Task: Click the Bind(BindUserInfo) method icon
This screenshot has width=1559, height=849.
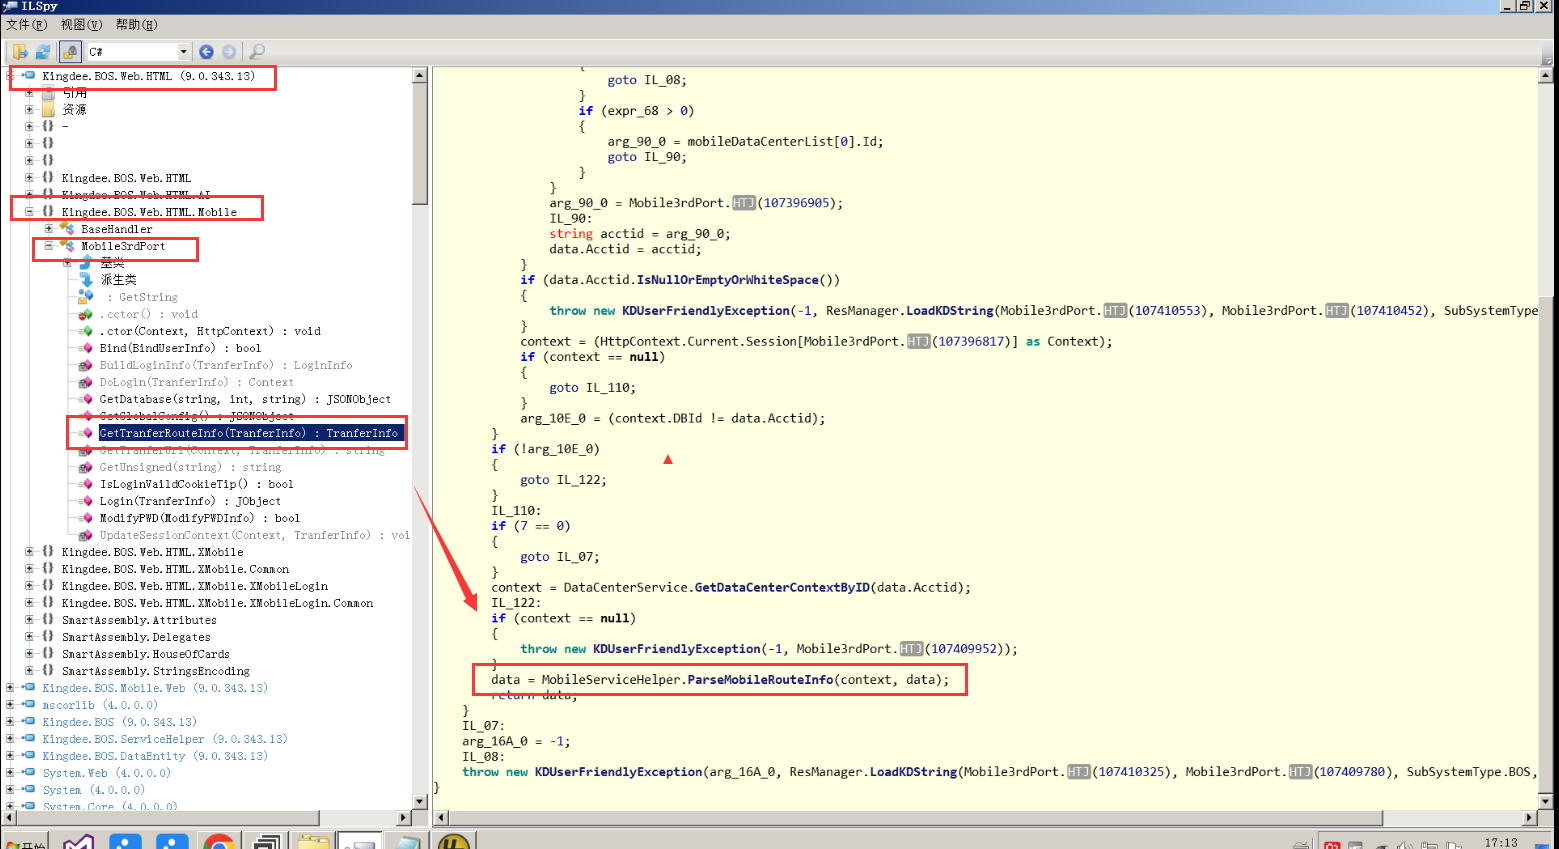Action: pos(87,348)
